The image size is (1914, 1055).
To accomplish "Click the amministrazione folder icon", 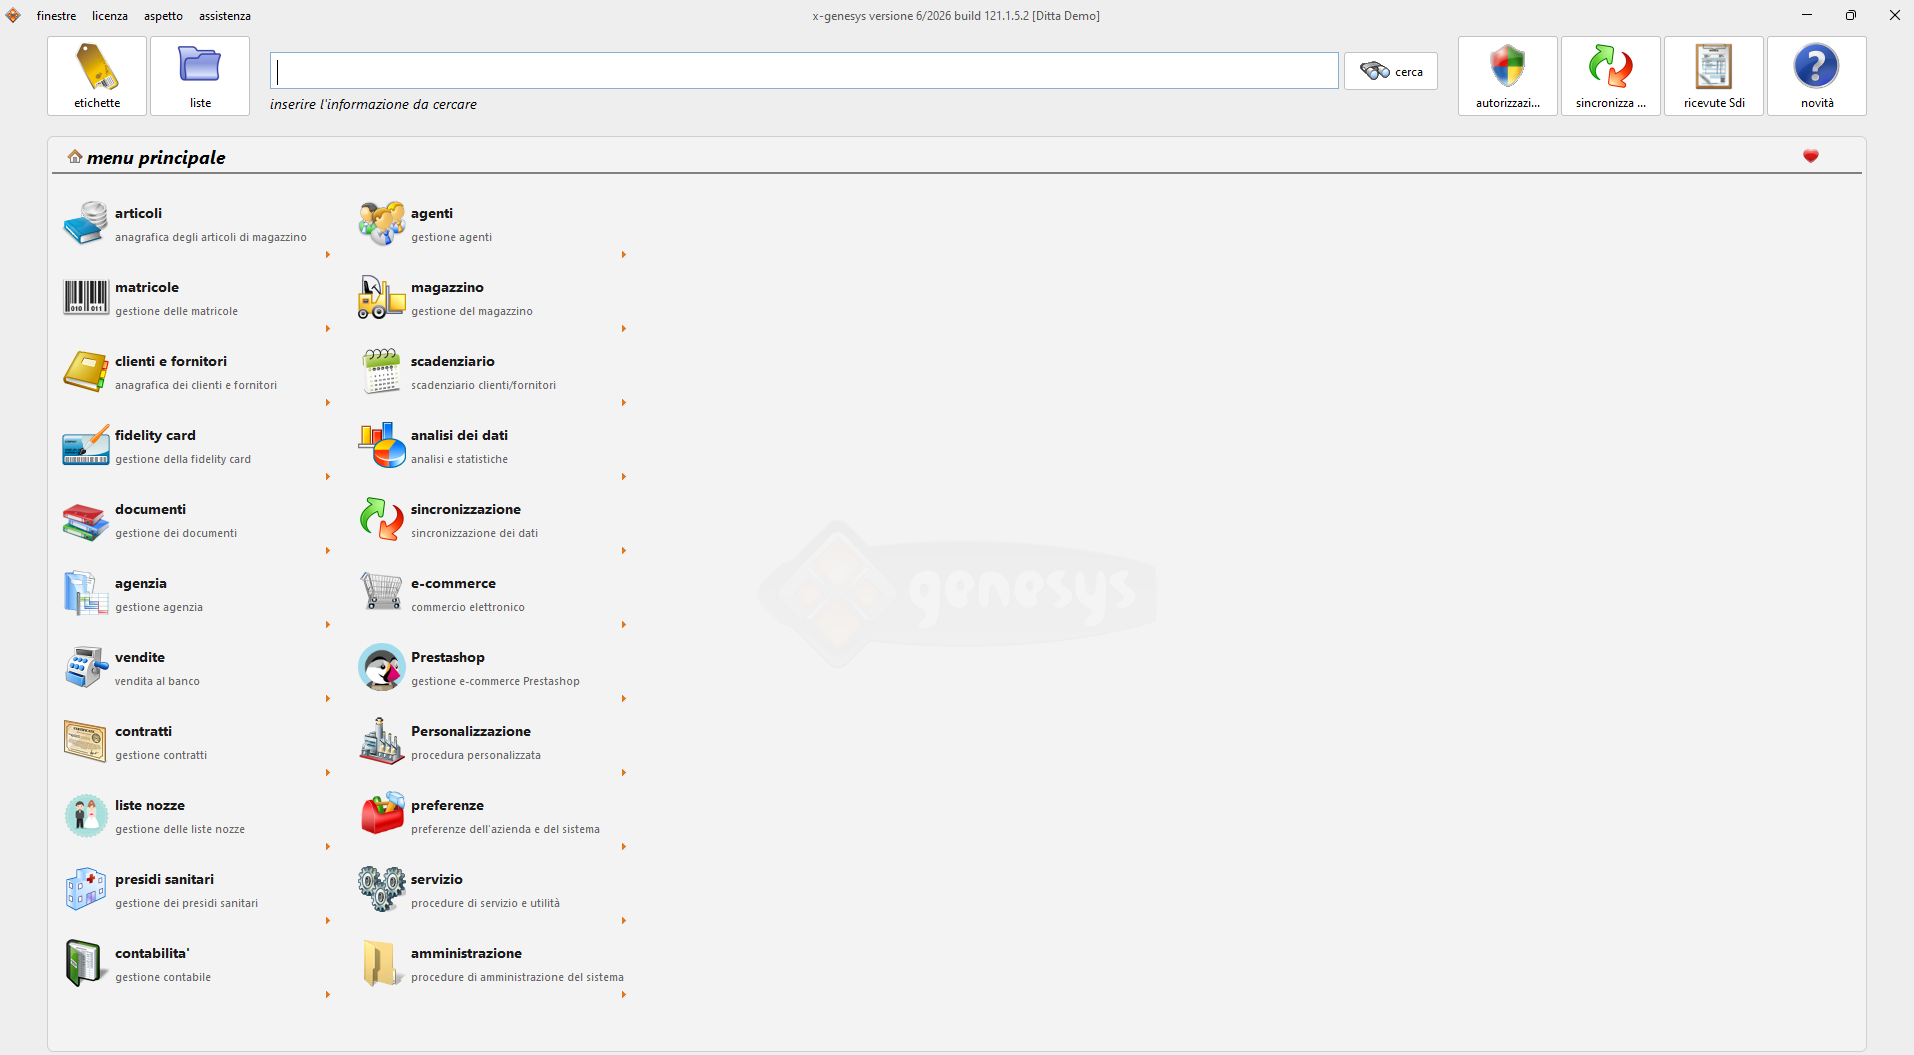I will (380, 963).
